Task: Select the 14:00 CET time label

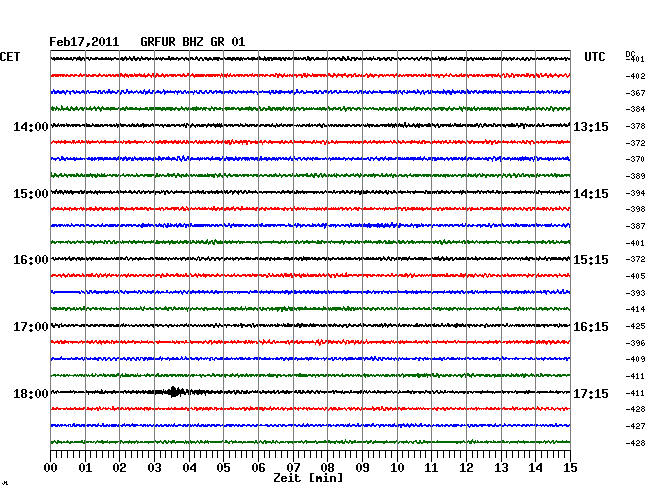Action: (31, 127)
